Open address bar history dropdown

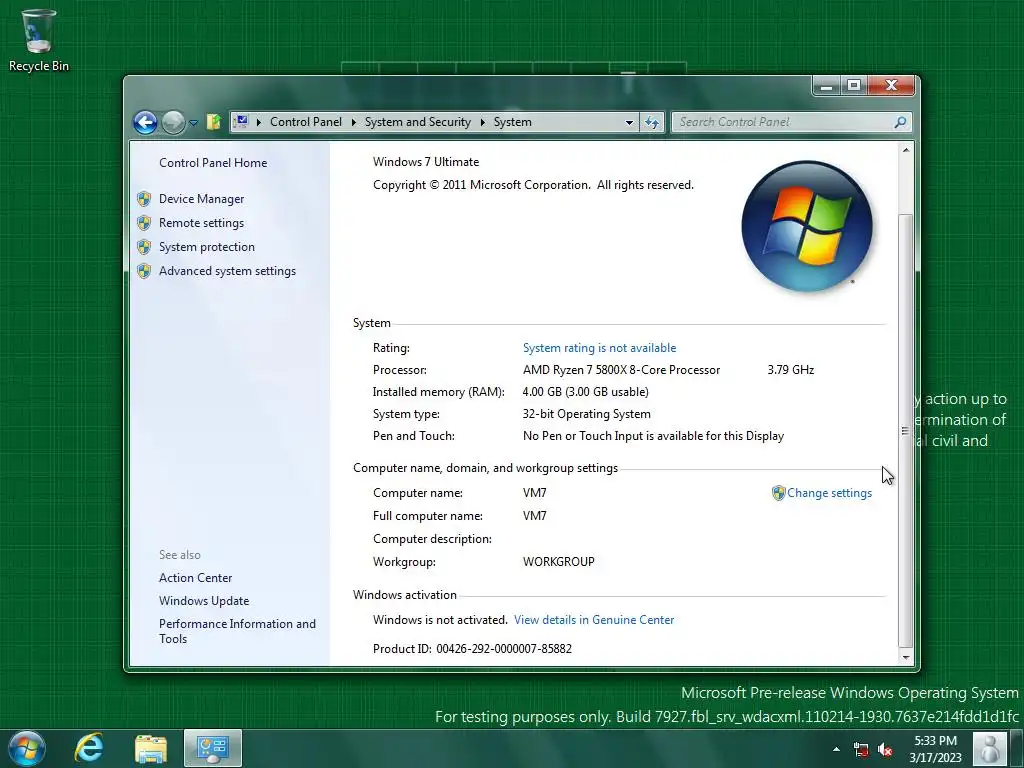(x=629, y=122)
